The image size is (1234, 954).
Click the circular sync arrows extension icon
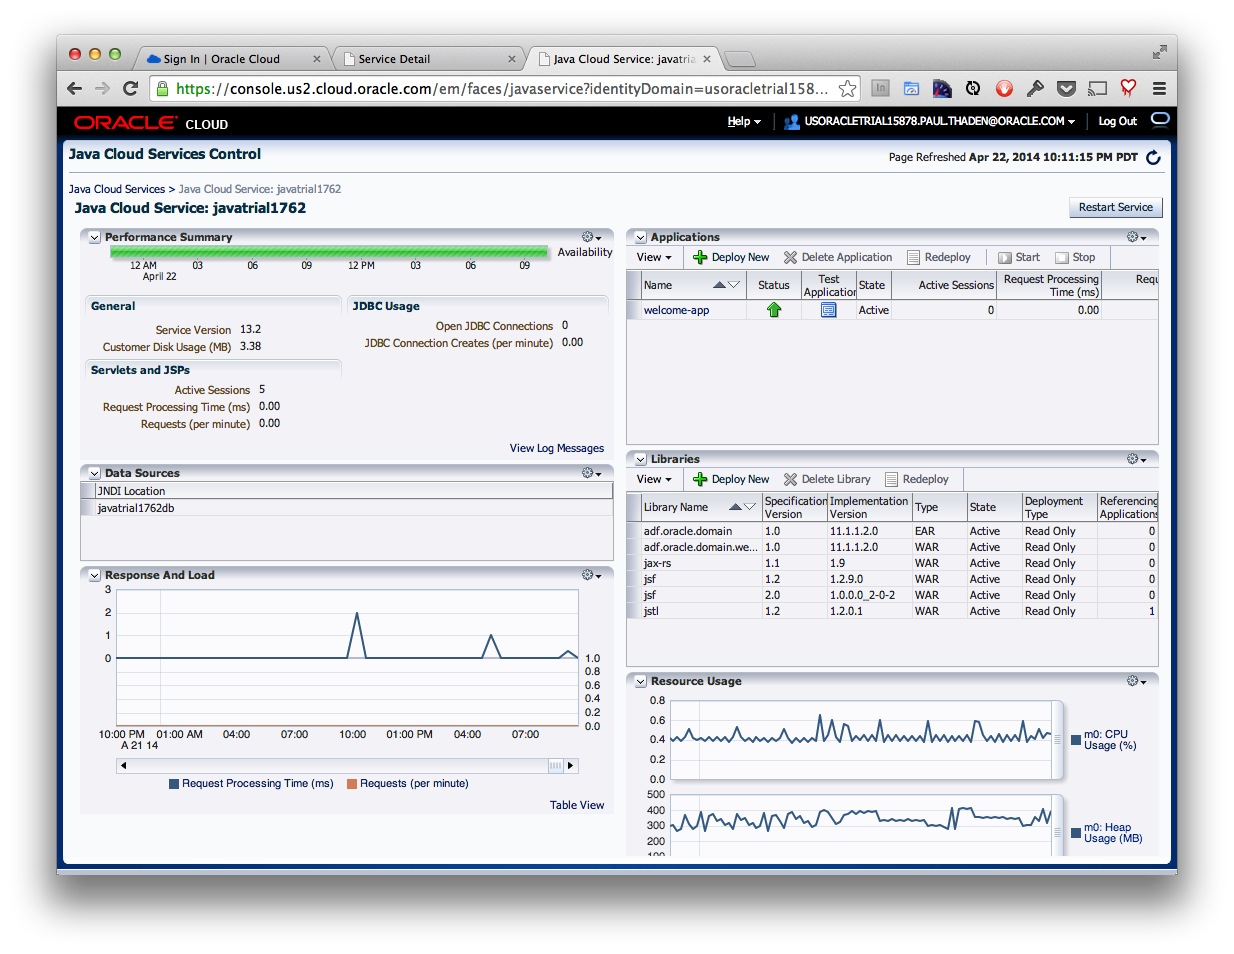coord(973,89)
